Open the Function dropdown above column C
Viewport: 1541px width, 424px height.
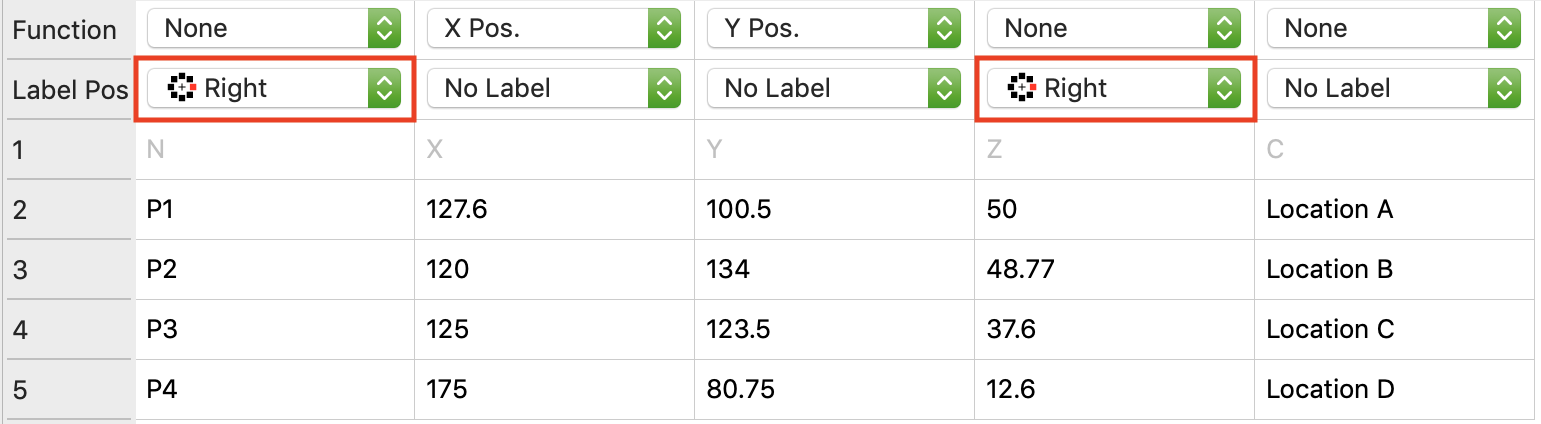click(x=1394, y=29)
